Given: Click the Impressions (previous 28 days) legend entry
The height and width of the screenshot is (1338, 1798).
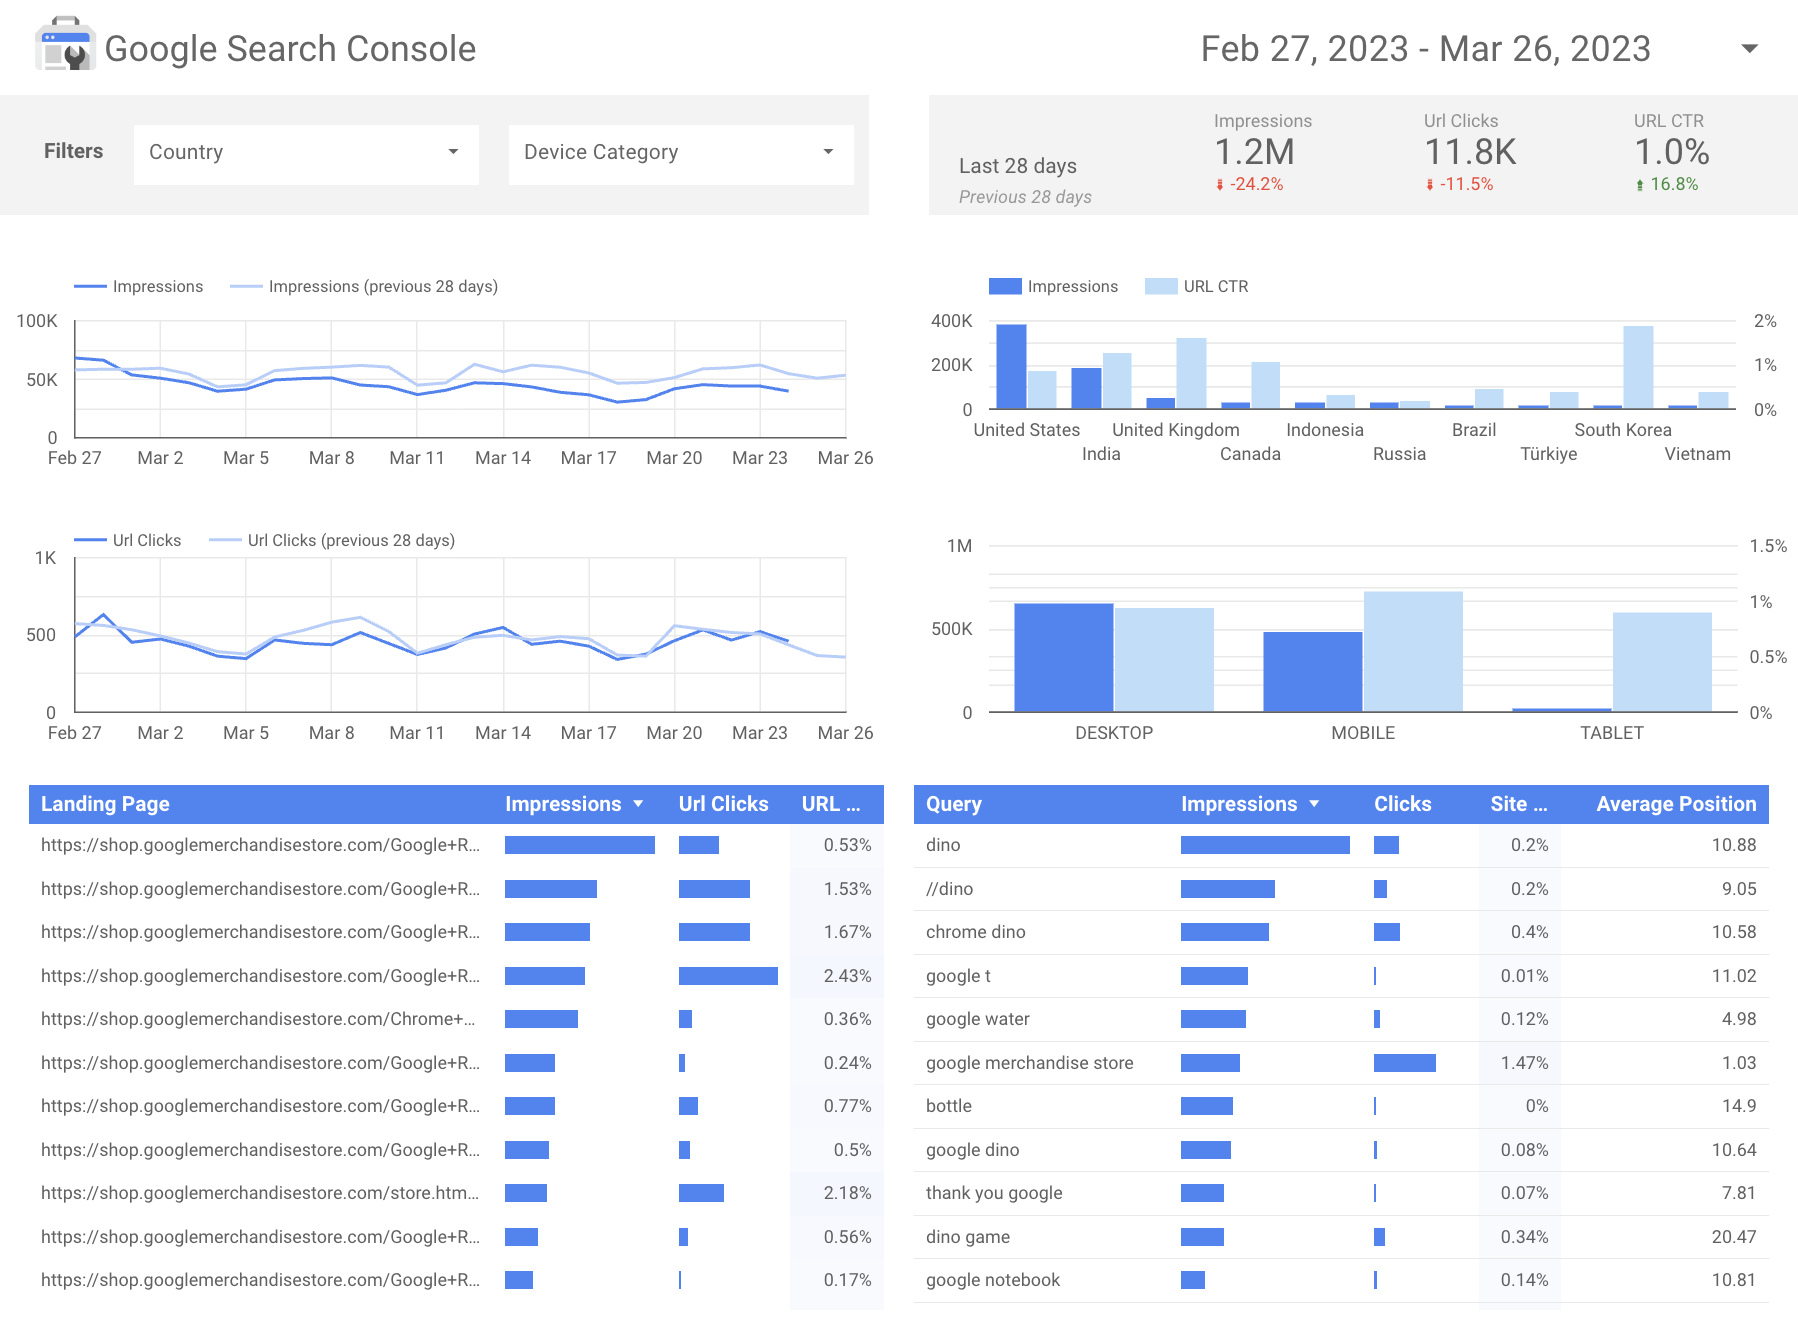Looking at the screenshot, I should [364, 287].
